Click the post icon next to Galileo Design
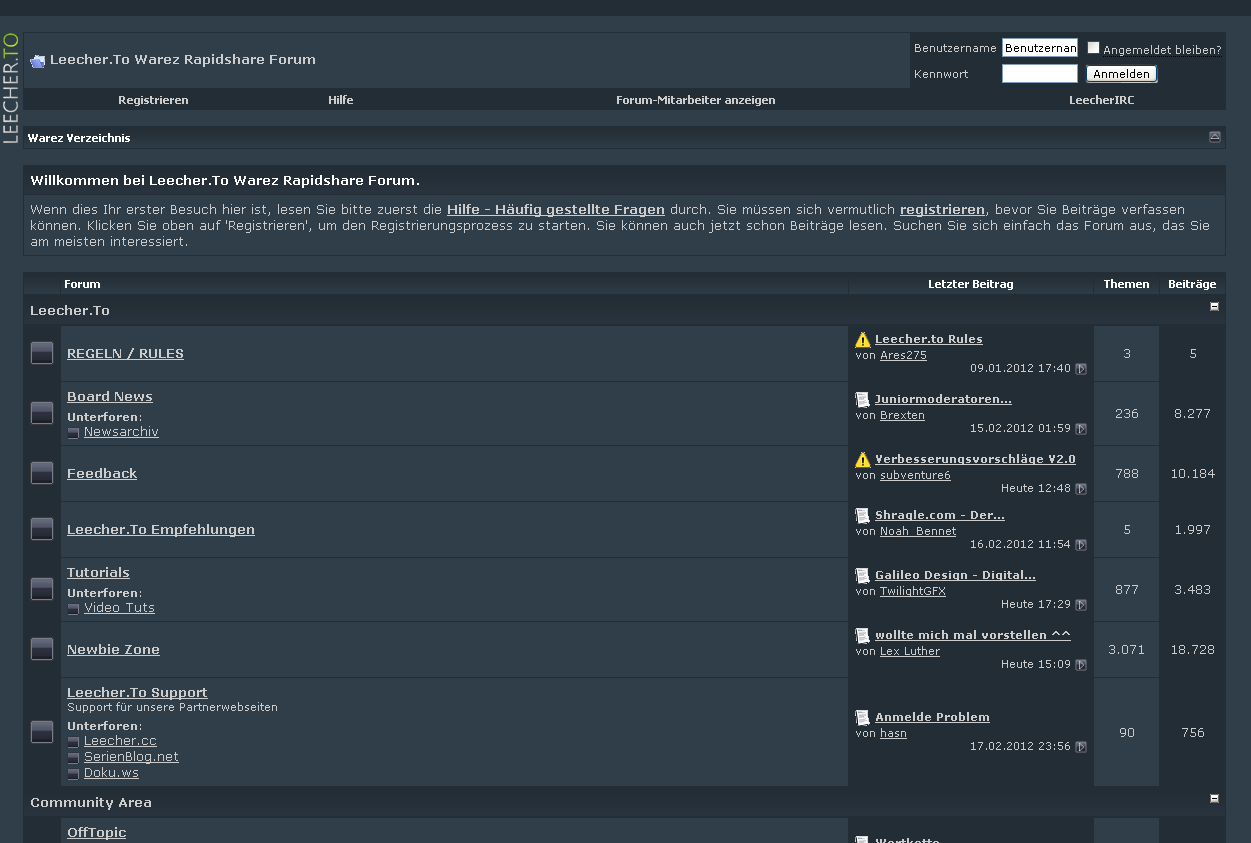Viewport: 1251px width, 843px height. click(x=863, y=576)
